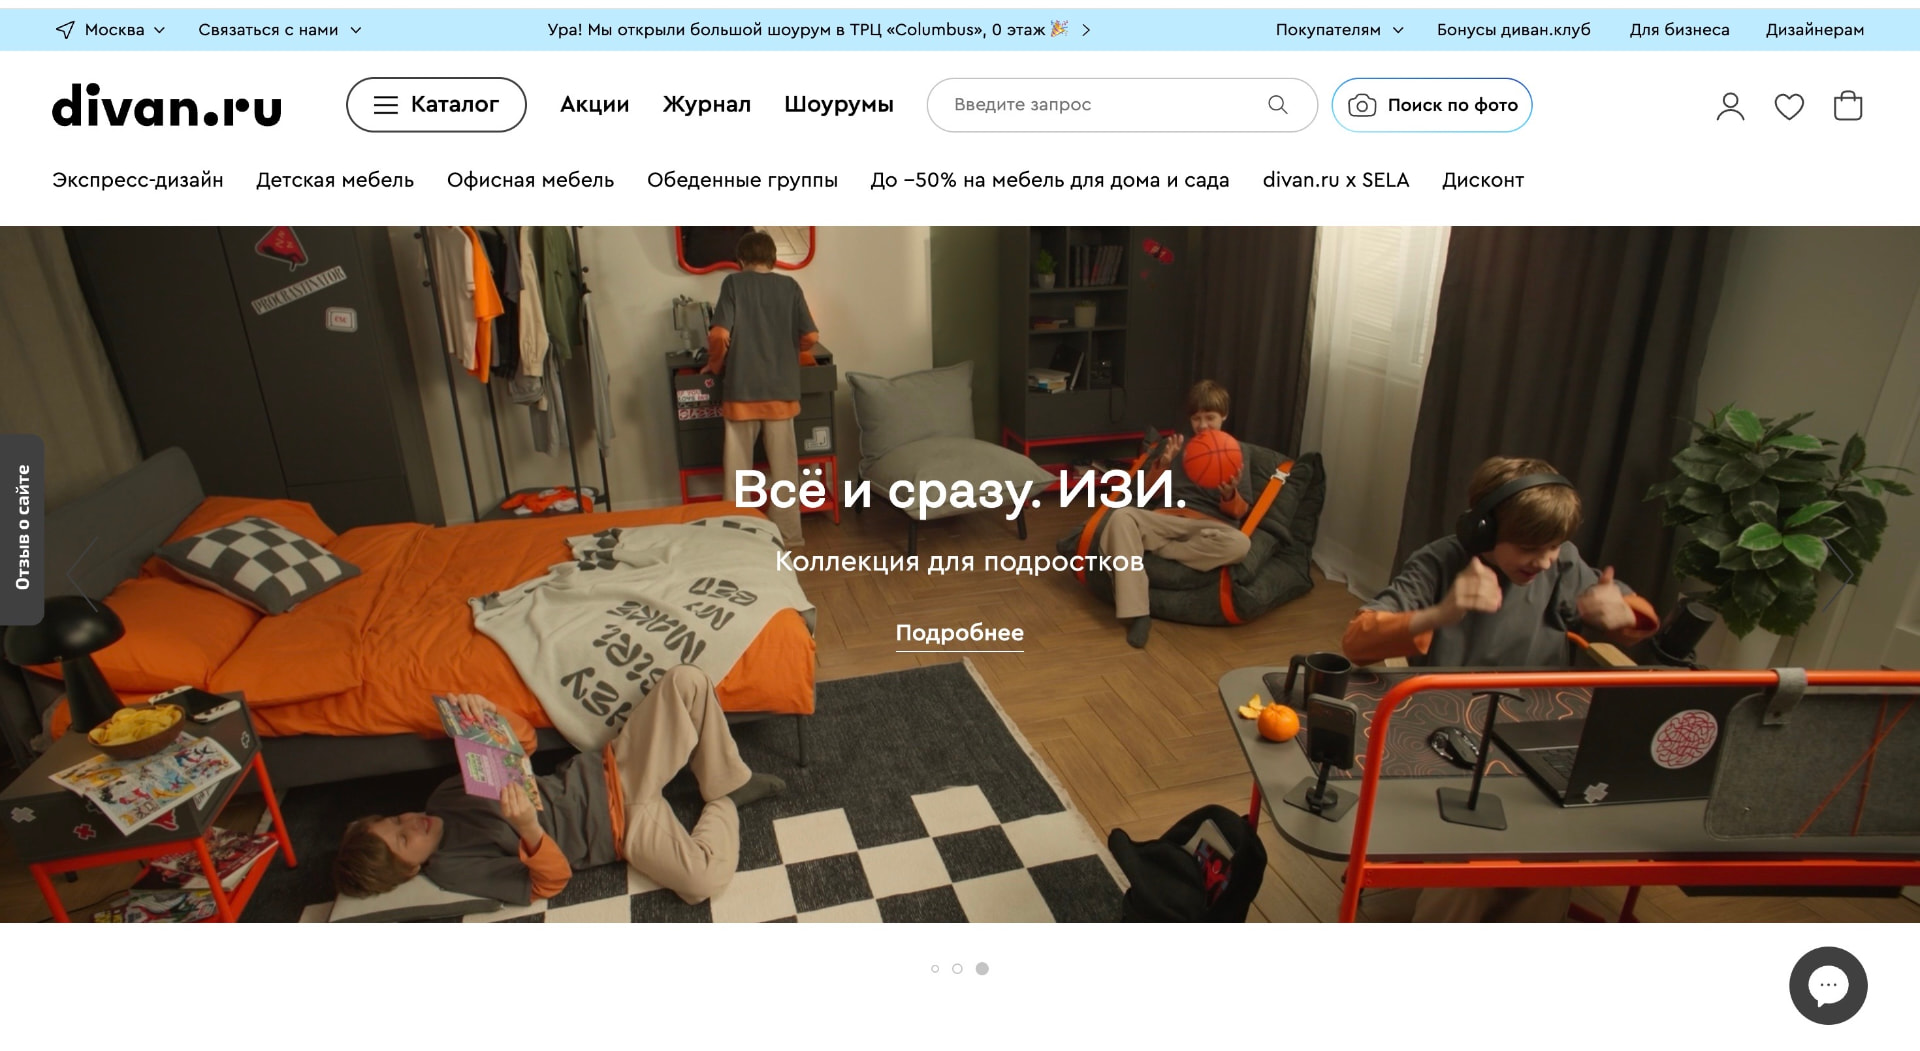The height and width of the screenshot is (1051, 1920).
Task: Open До −50% на мебель для дома и сада
Action: coord(1050,181)
